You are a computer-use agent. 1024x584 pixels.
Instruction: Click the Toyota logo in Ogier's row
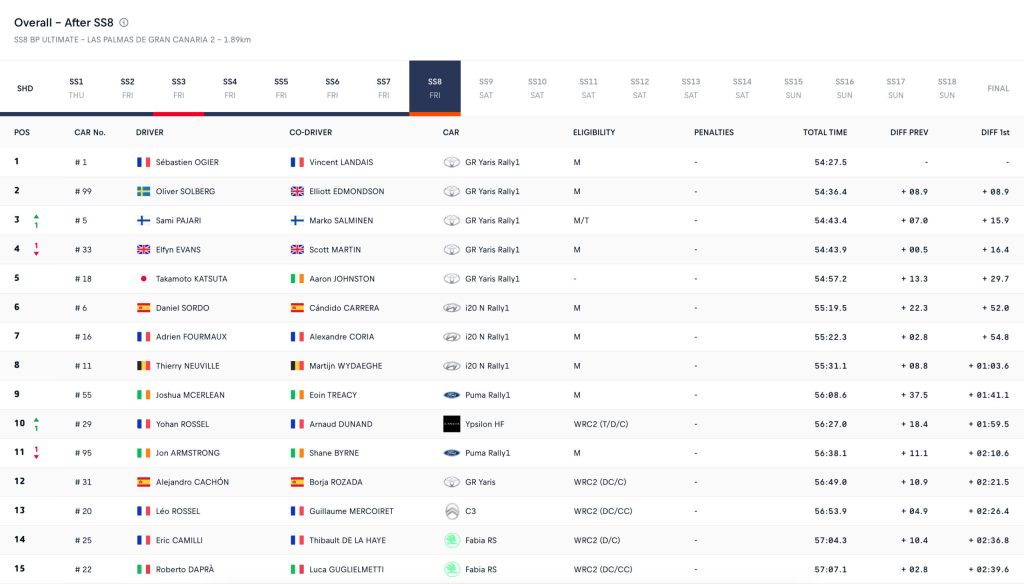[x=452, y=162]
